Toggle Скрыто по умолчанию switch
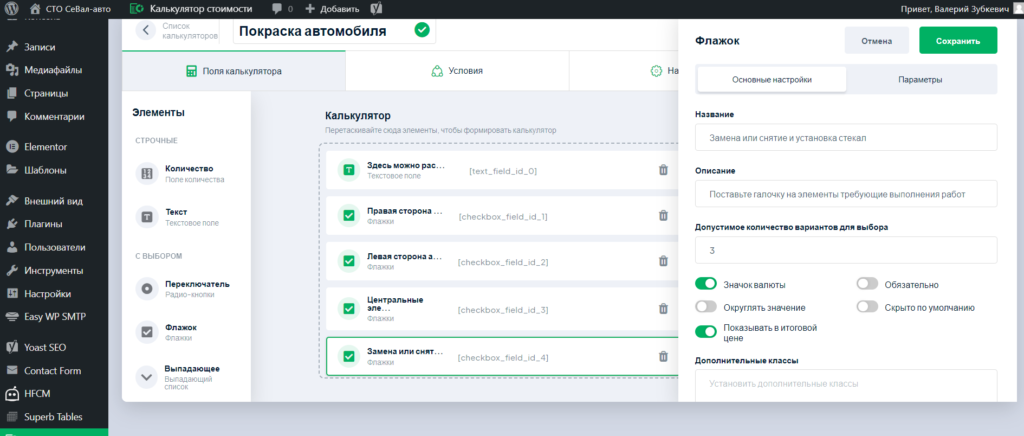This screenshot has width=1024, height=436. [867, 307]
